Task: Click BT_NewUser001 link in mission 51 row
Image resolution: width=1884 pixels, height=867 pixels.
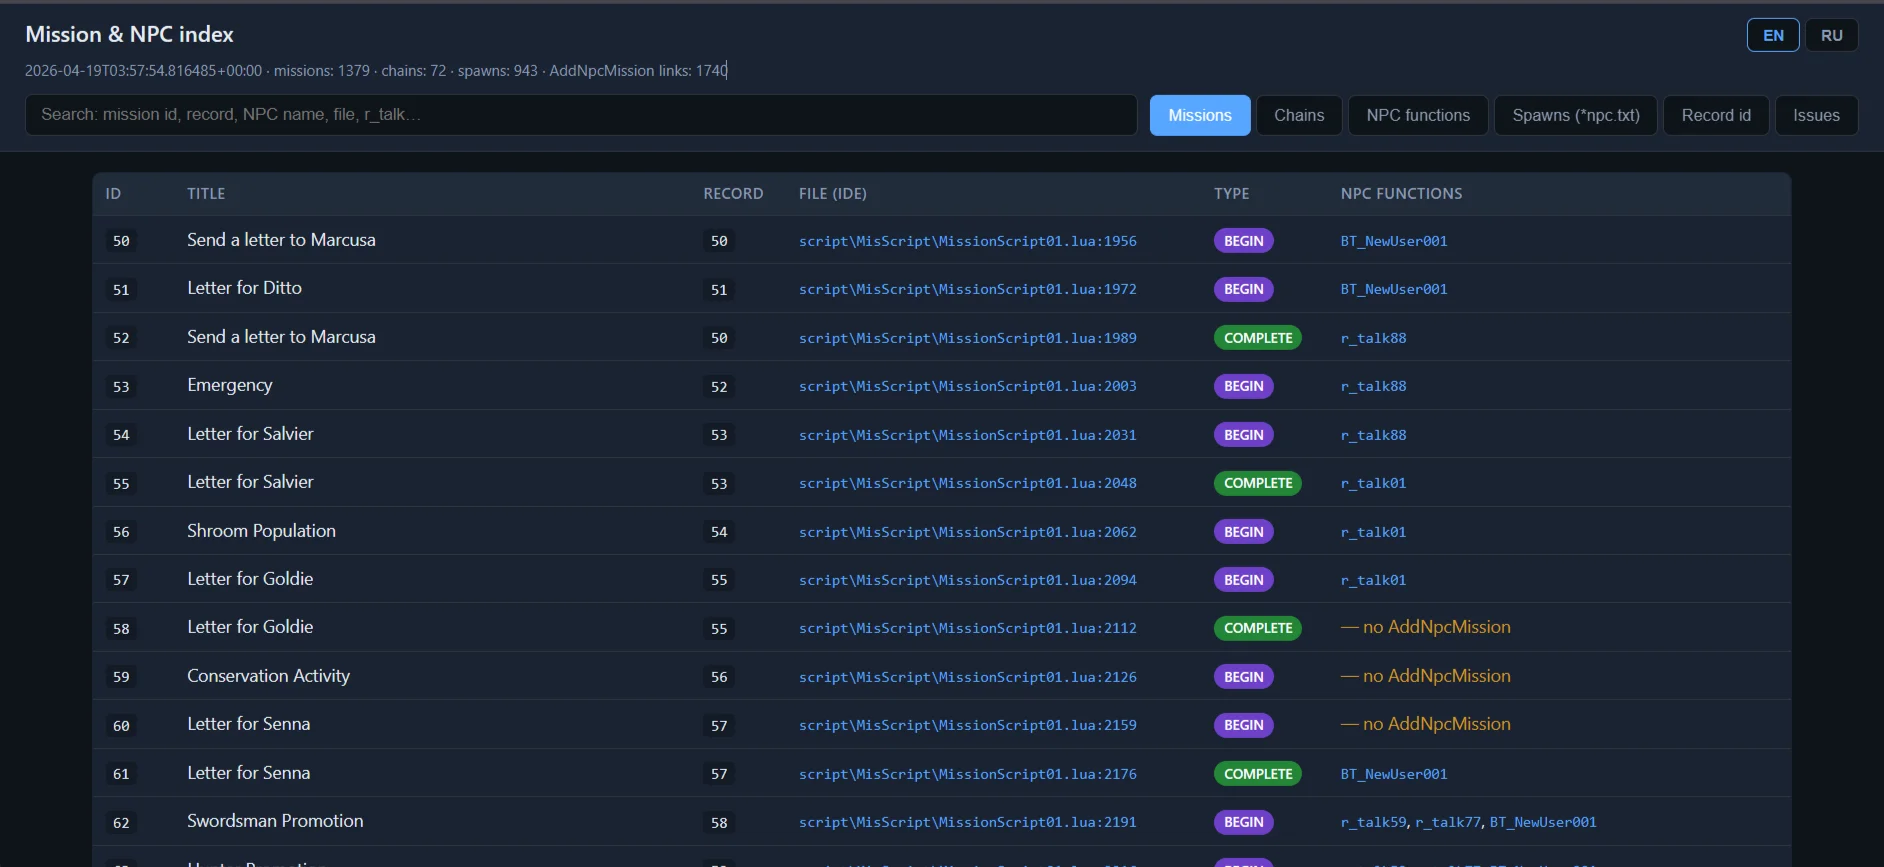Action: pyautogui.click(x=1393, y=289)
